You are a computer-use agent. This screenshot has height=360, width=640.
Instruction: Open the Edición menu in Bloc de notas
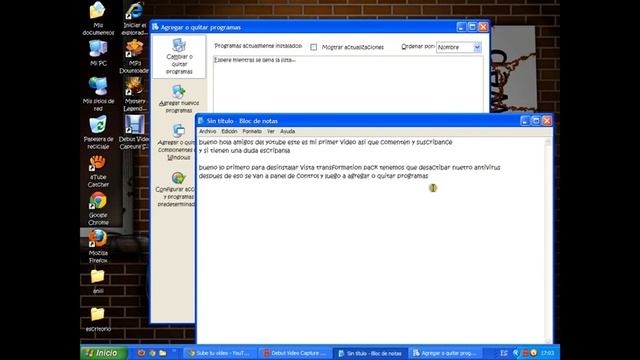pyautogui.click(x=229, y=131)
